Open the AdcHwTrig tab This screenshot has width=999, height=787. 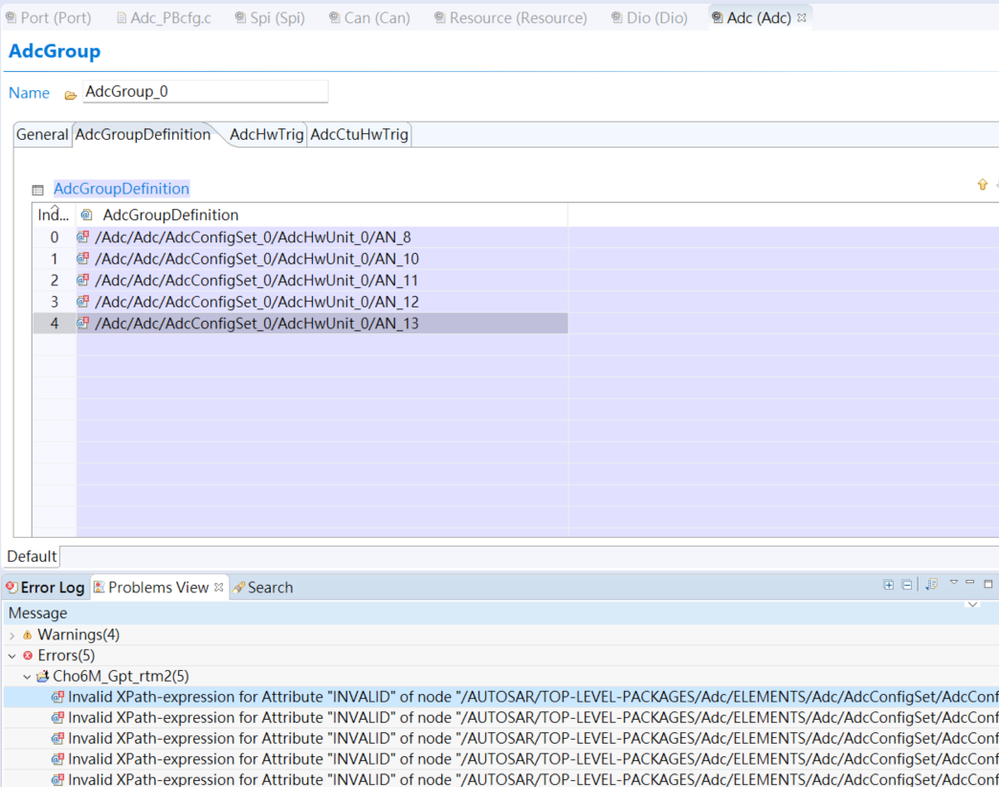[x=266, y=134]
